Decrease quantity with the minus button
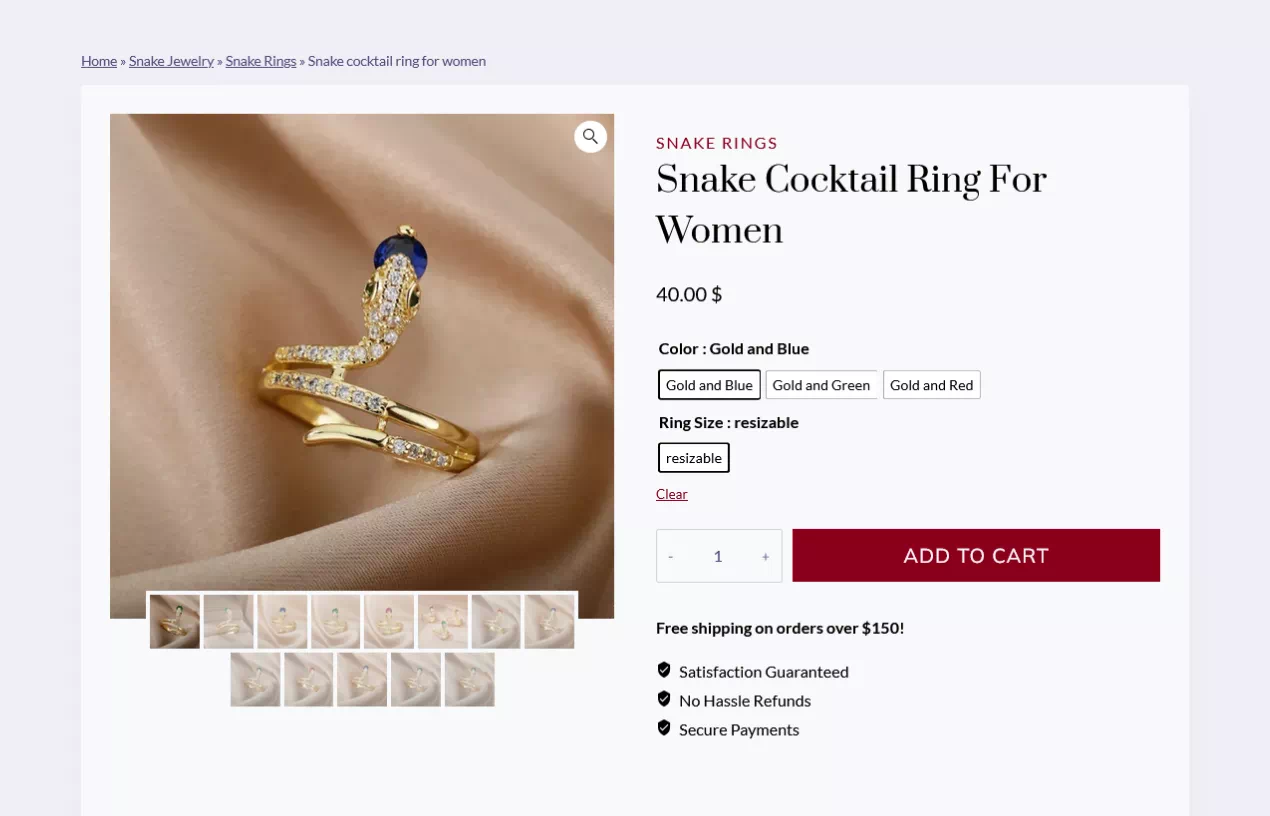This screenshot has height=816, width=1270. (x=670, y=556)
